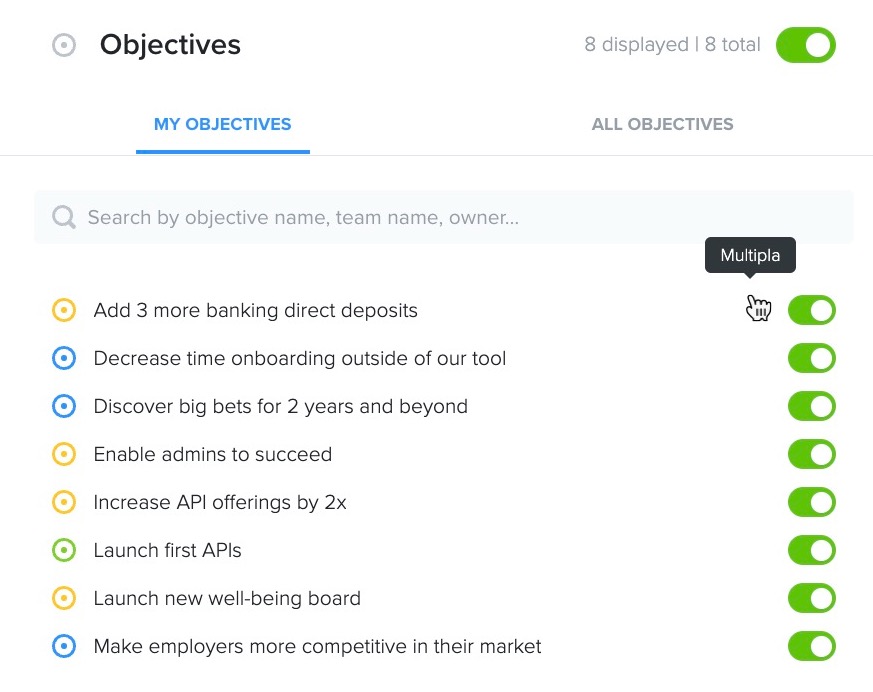Click blue target icon beside Make employers more competitive
873x692 pixels.
[x=64, y=646]
